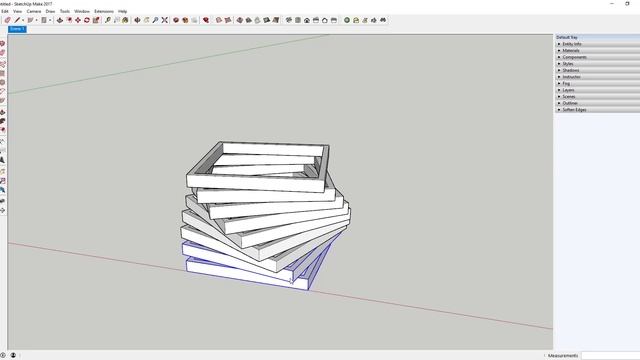Expand the Styles panel

(597, 64)
